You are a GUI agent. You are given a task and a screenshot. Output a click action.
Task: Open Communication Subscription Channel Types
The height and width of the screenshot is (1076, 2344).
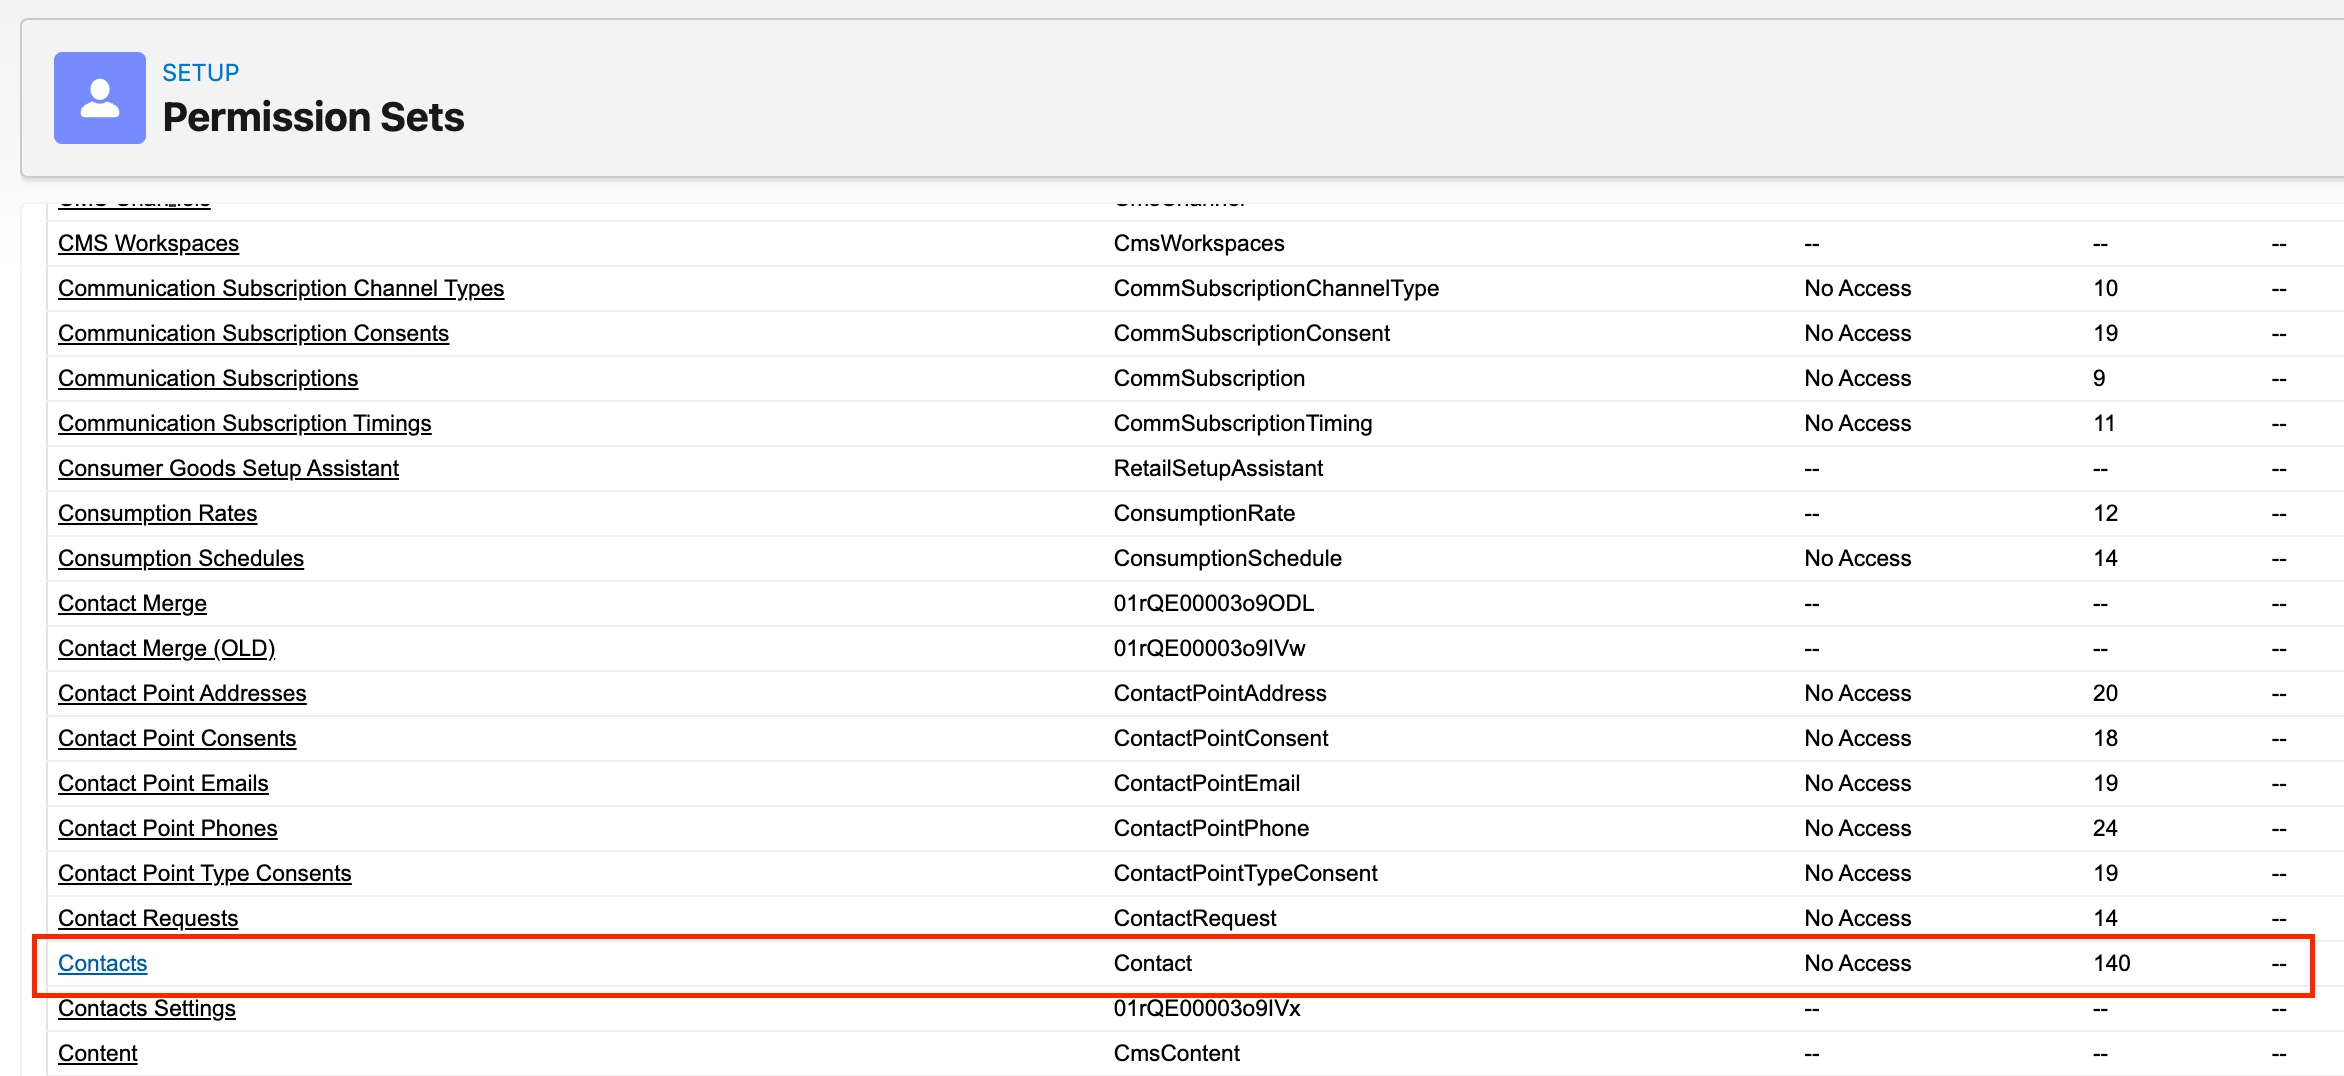tap(281, 288)
